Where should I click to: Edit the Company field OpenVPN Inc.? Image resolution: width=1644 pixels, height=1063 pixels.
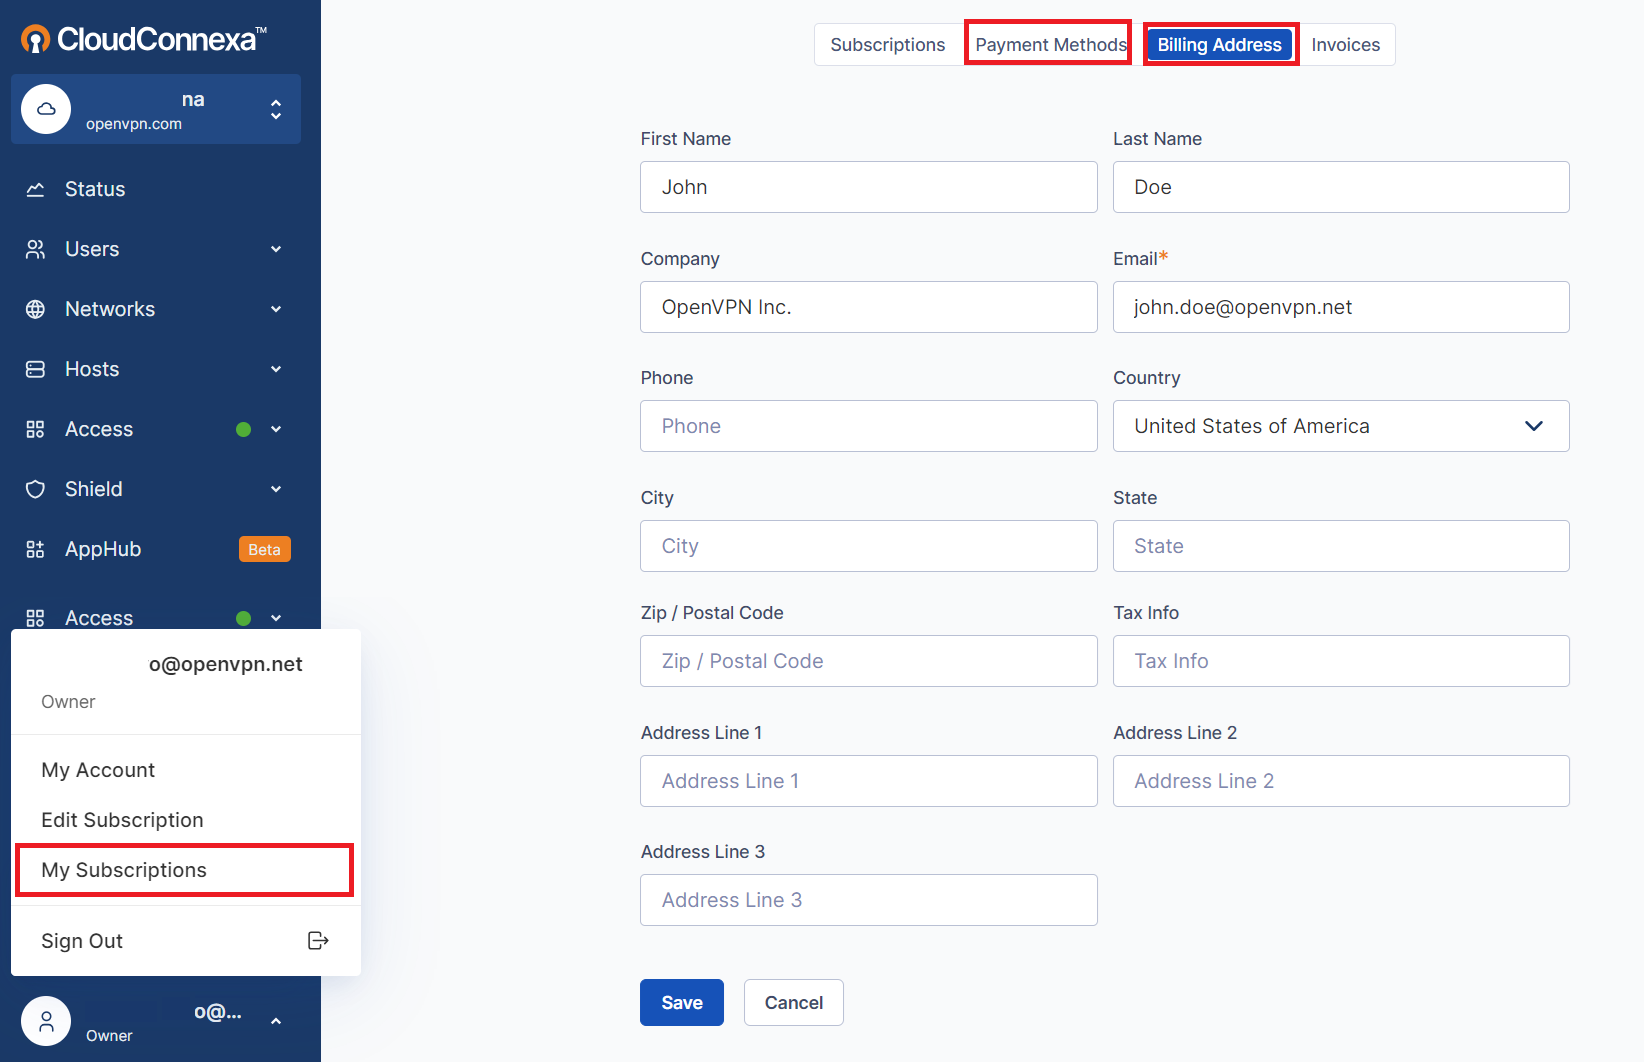tap(869, 307)
